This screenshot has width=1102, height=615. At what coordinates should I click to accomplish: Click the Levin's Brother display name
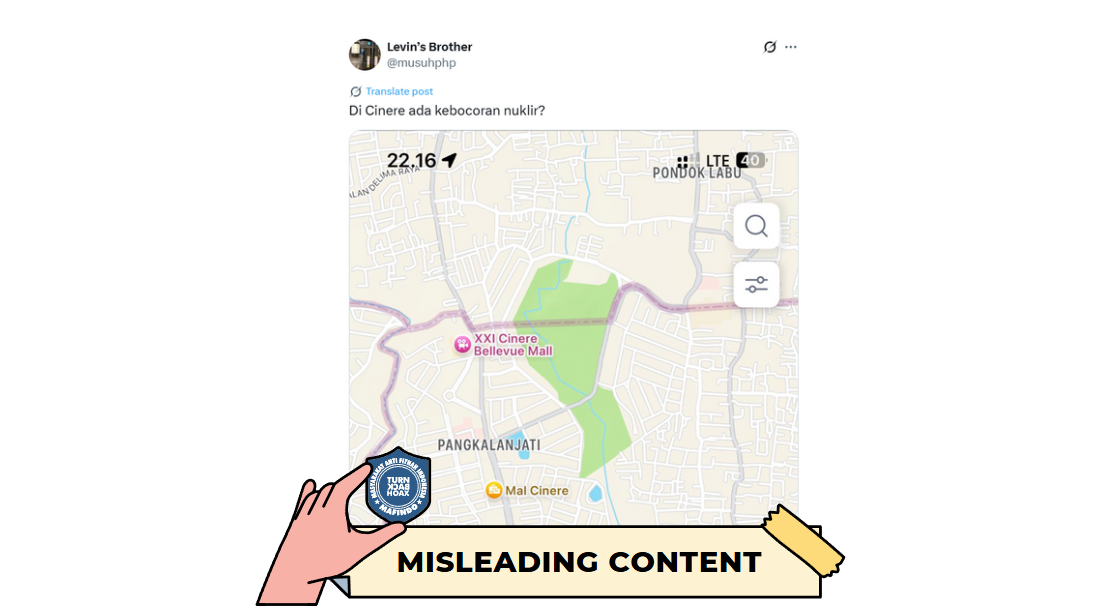coord(429,46)
